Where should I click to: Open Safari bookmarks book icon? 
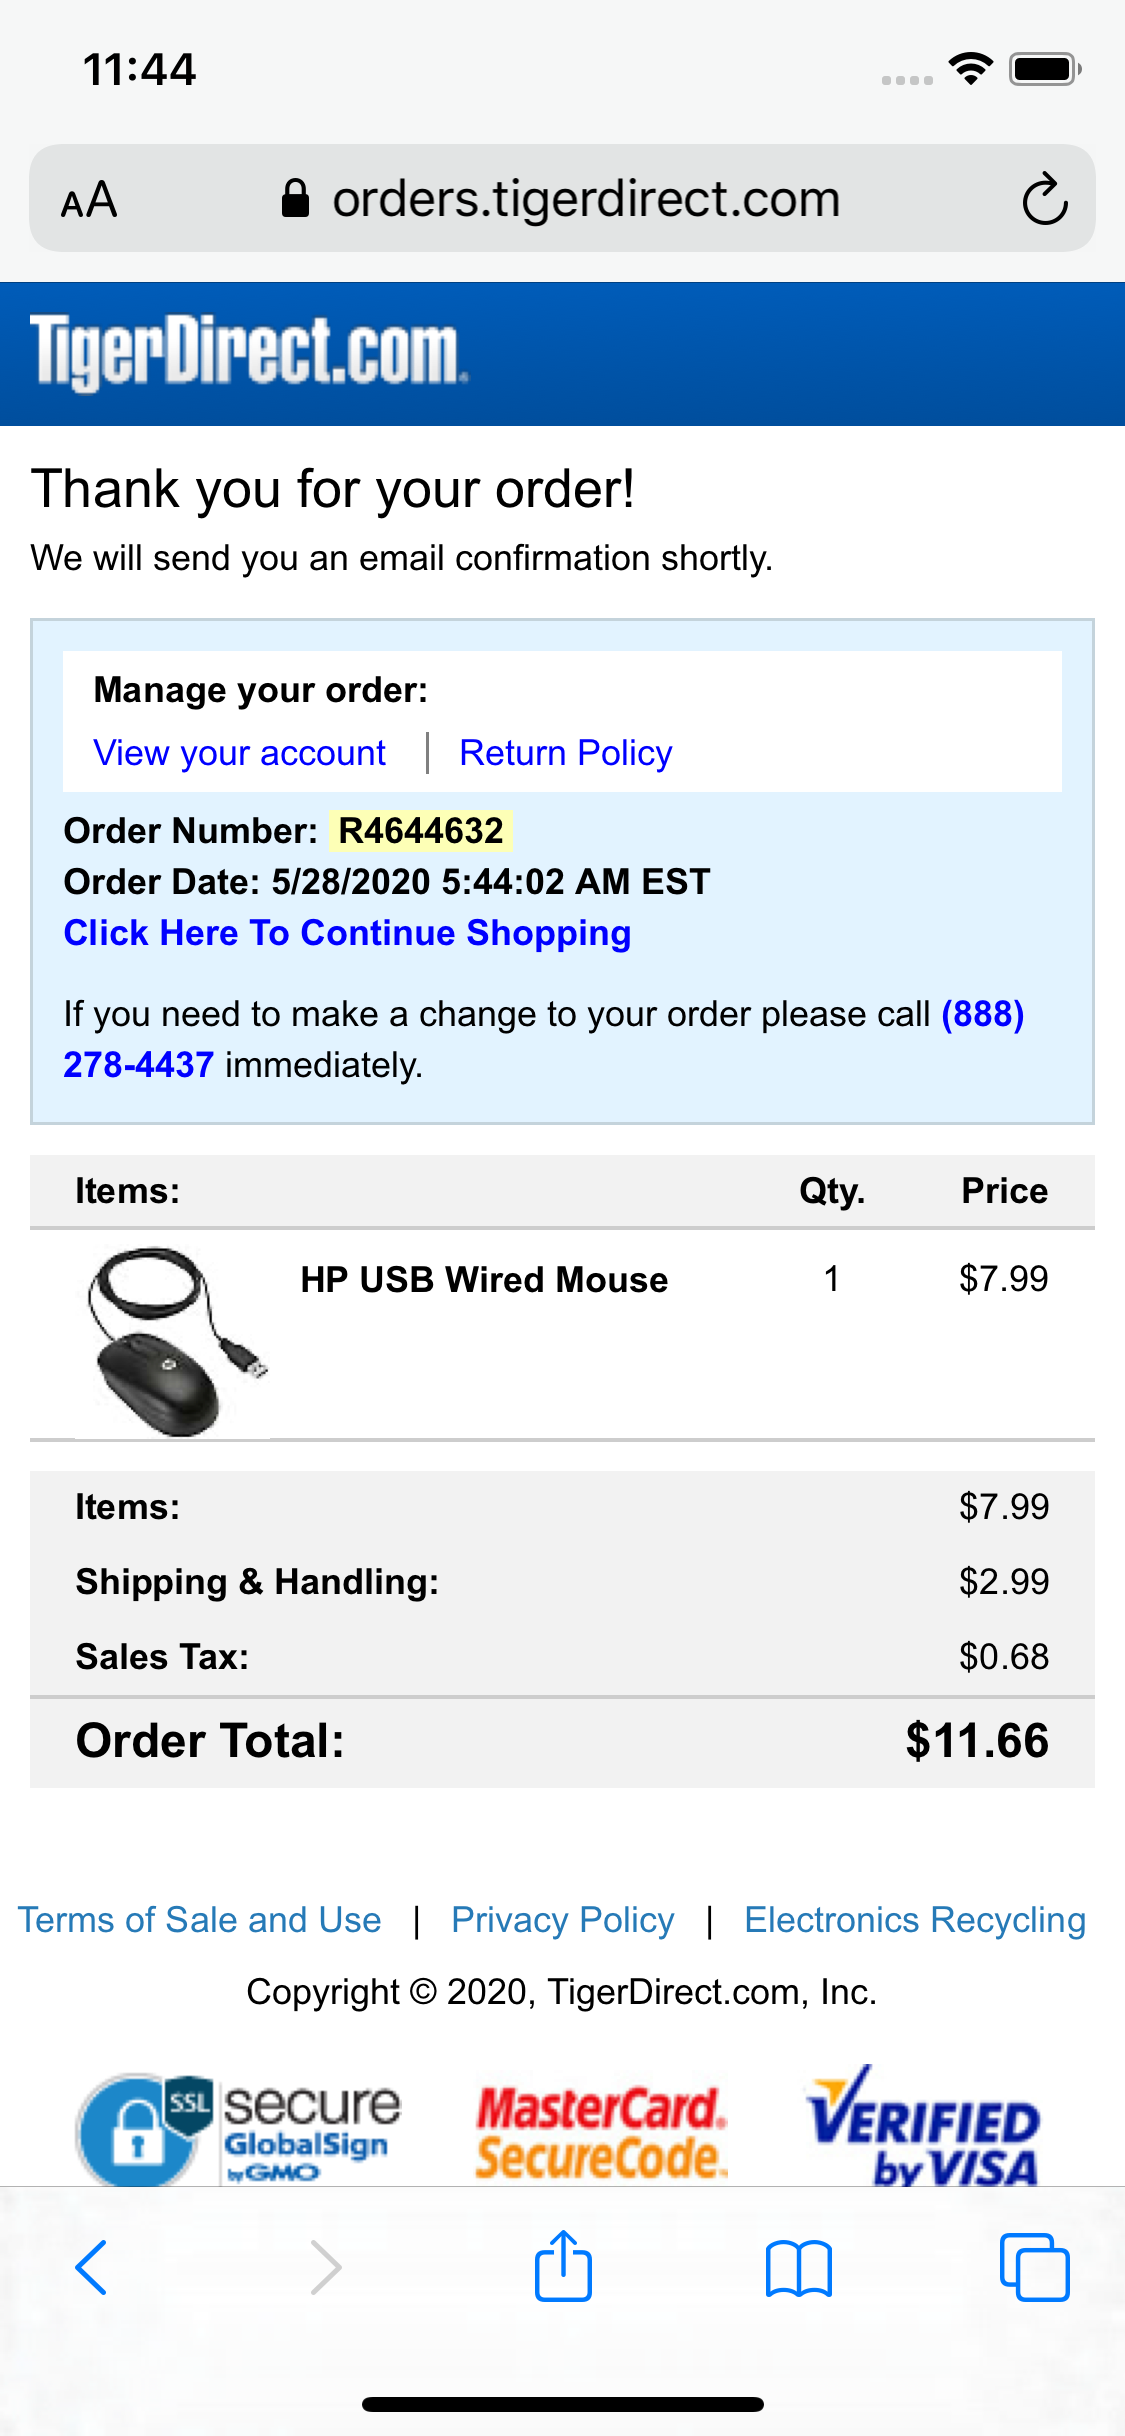pyautogui.click(x=798, y=2267)
